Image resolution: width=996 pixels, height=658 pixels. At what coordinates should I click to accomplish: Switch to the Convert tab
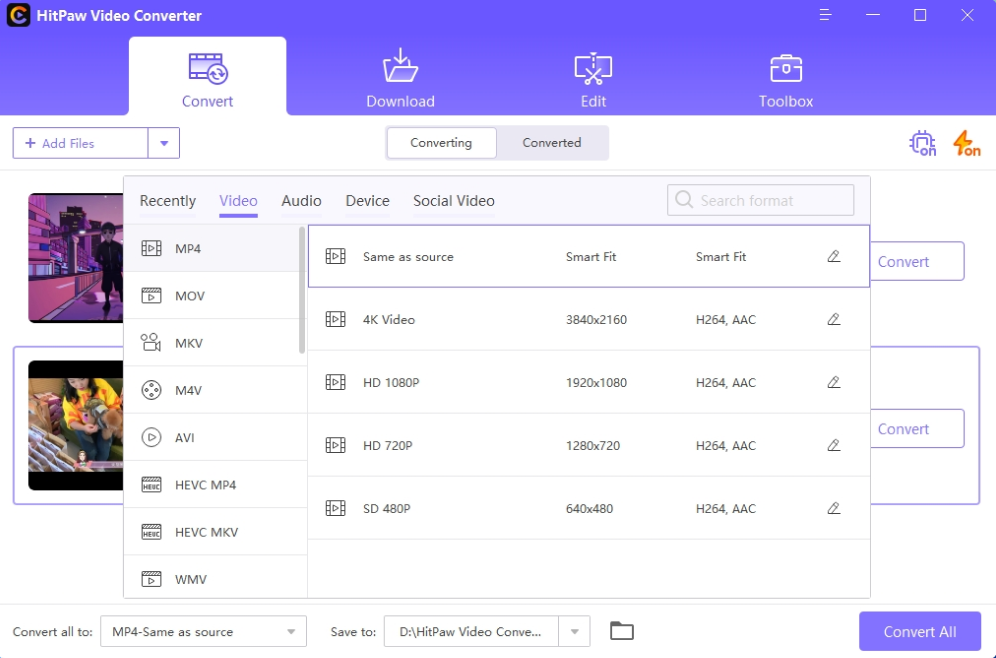click(207, 77)
